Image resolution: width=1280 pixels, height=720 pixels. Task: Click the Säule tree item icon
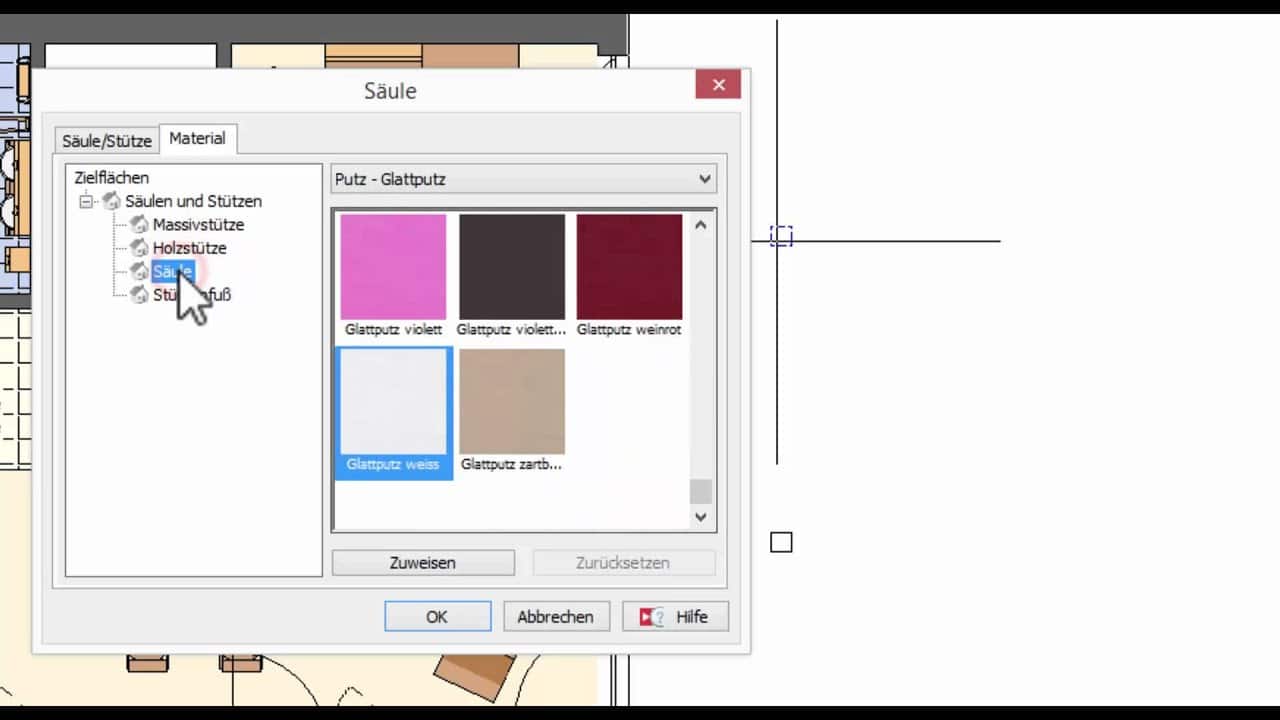pos(139,271)
